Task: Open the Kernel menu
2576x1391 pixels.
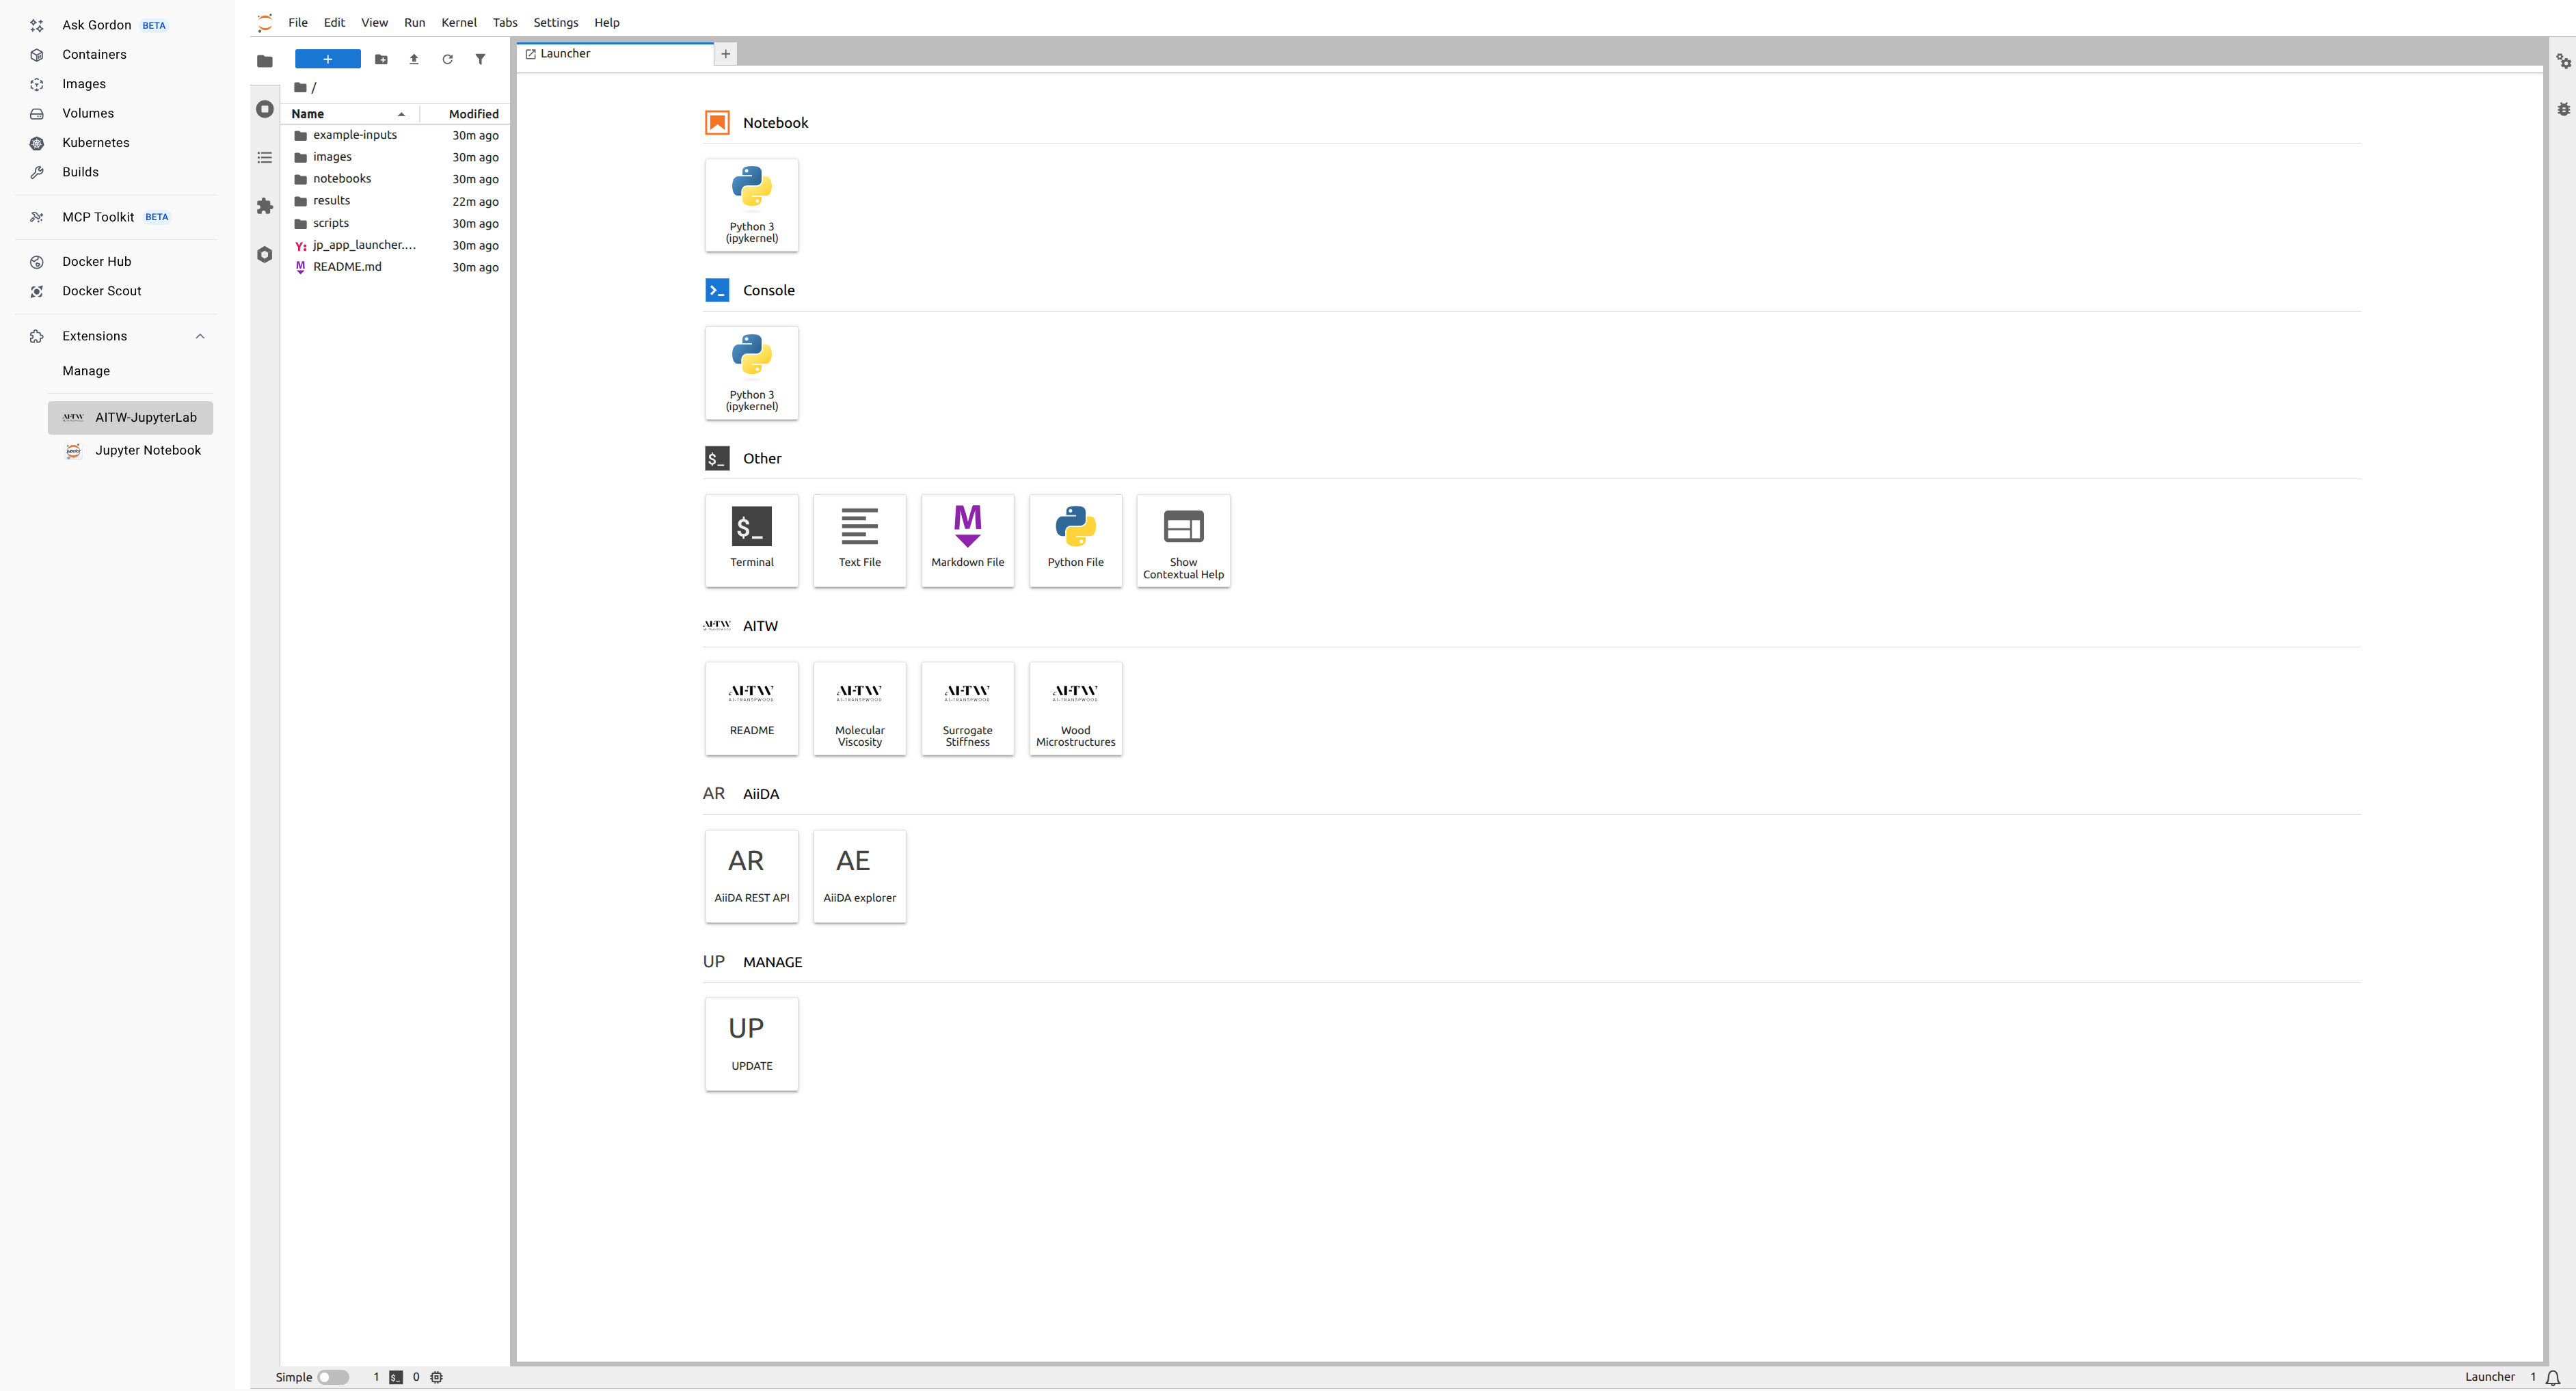Action: point(458,22)
